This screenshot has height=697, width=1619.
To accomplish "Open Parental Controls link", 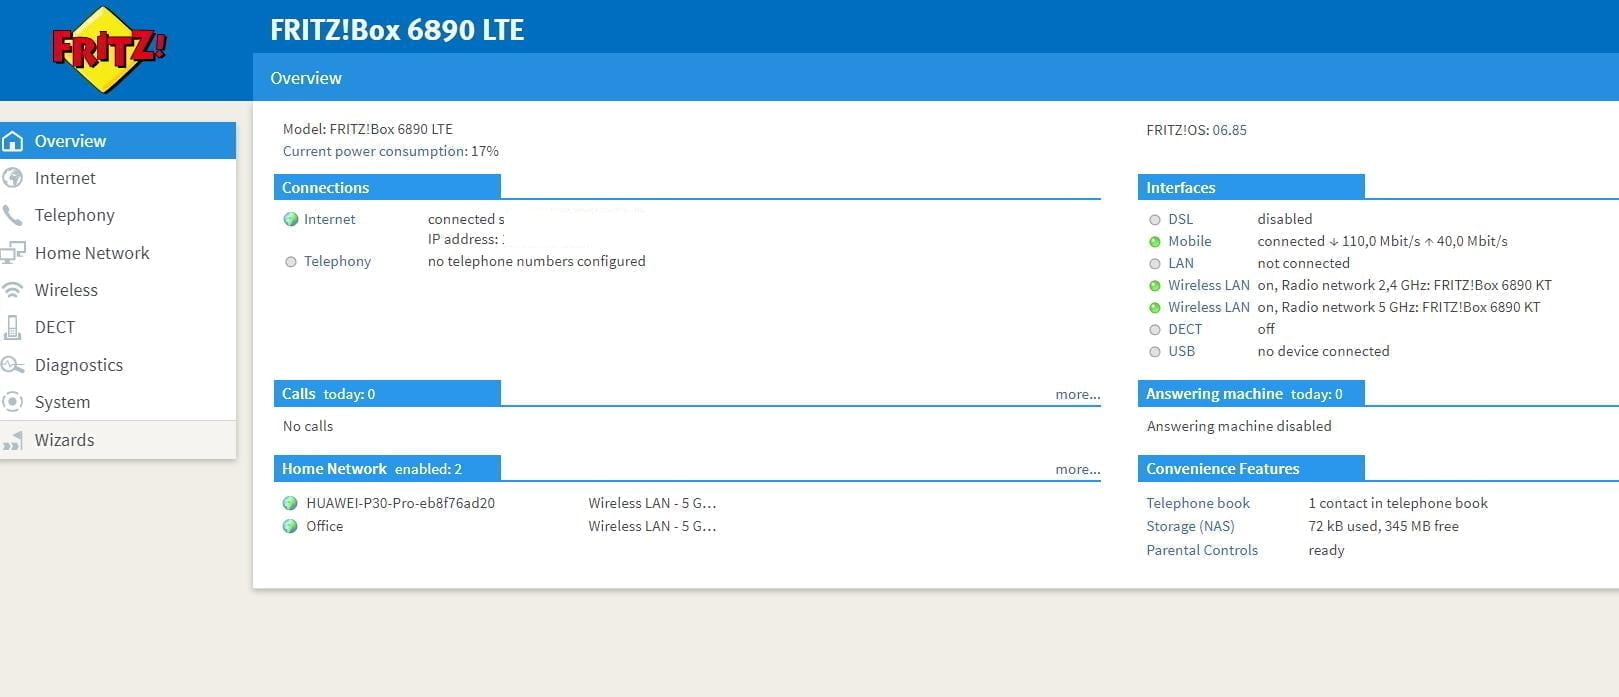I will [1201, 550].
